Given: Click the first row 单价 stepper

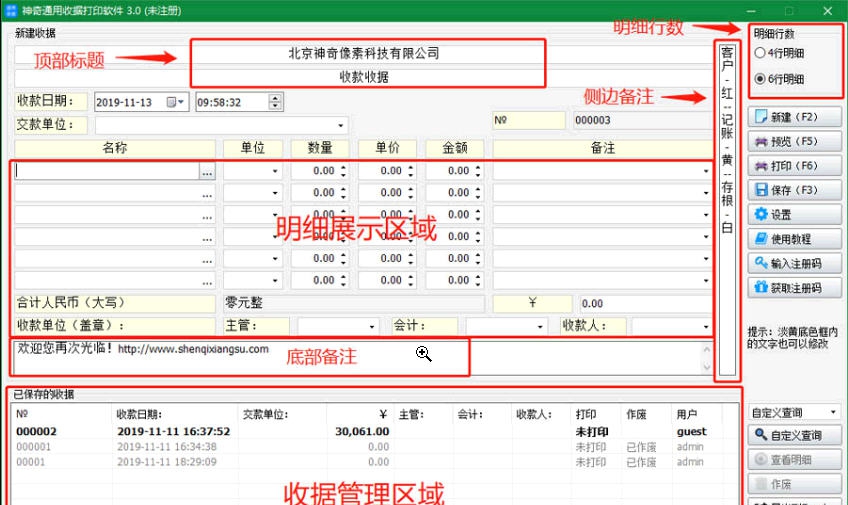Looking at the screenshot, I should [411, 171].
